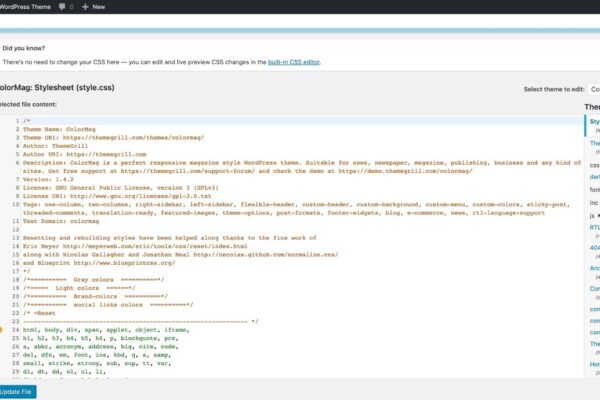Expand the inc folder in theme files
The image size is (600, 400).
pyautogui.click(x=594, y=202)
